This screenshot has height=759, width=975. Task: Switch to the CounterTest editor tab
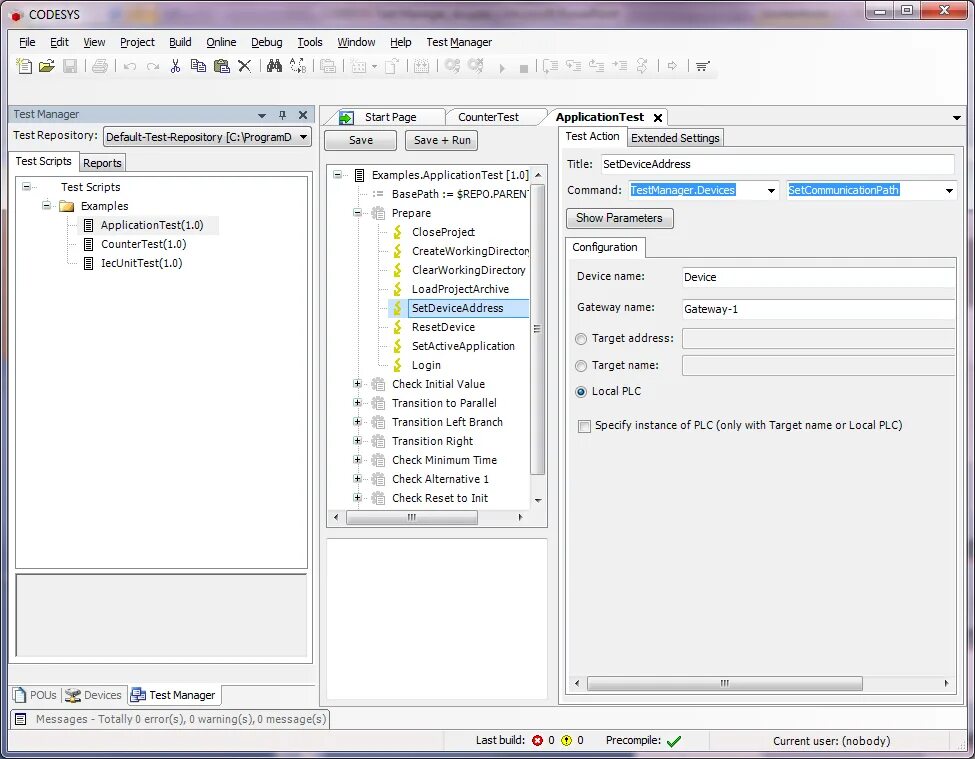[x=488, y=117]
